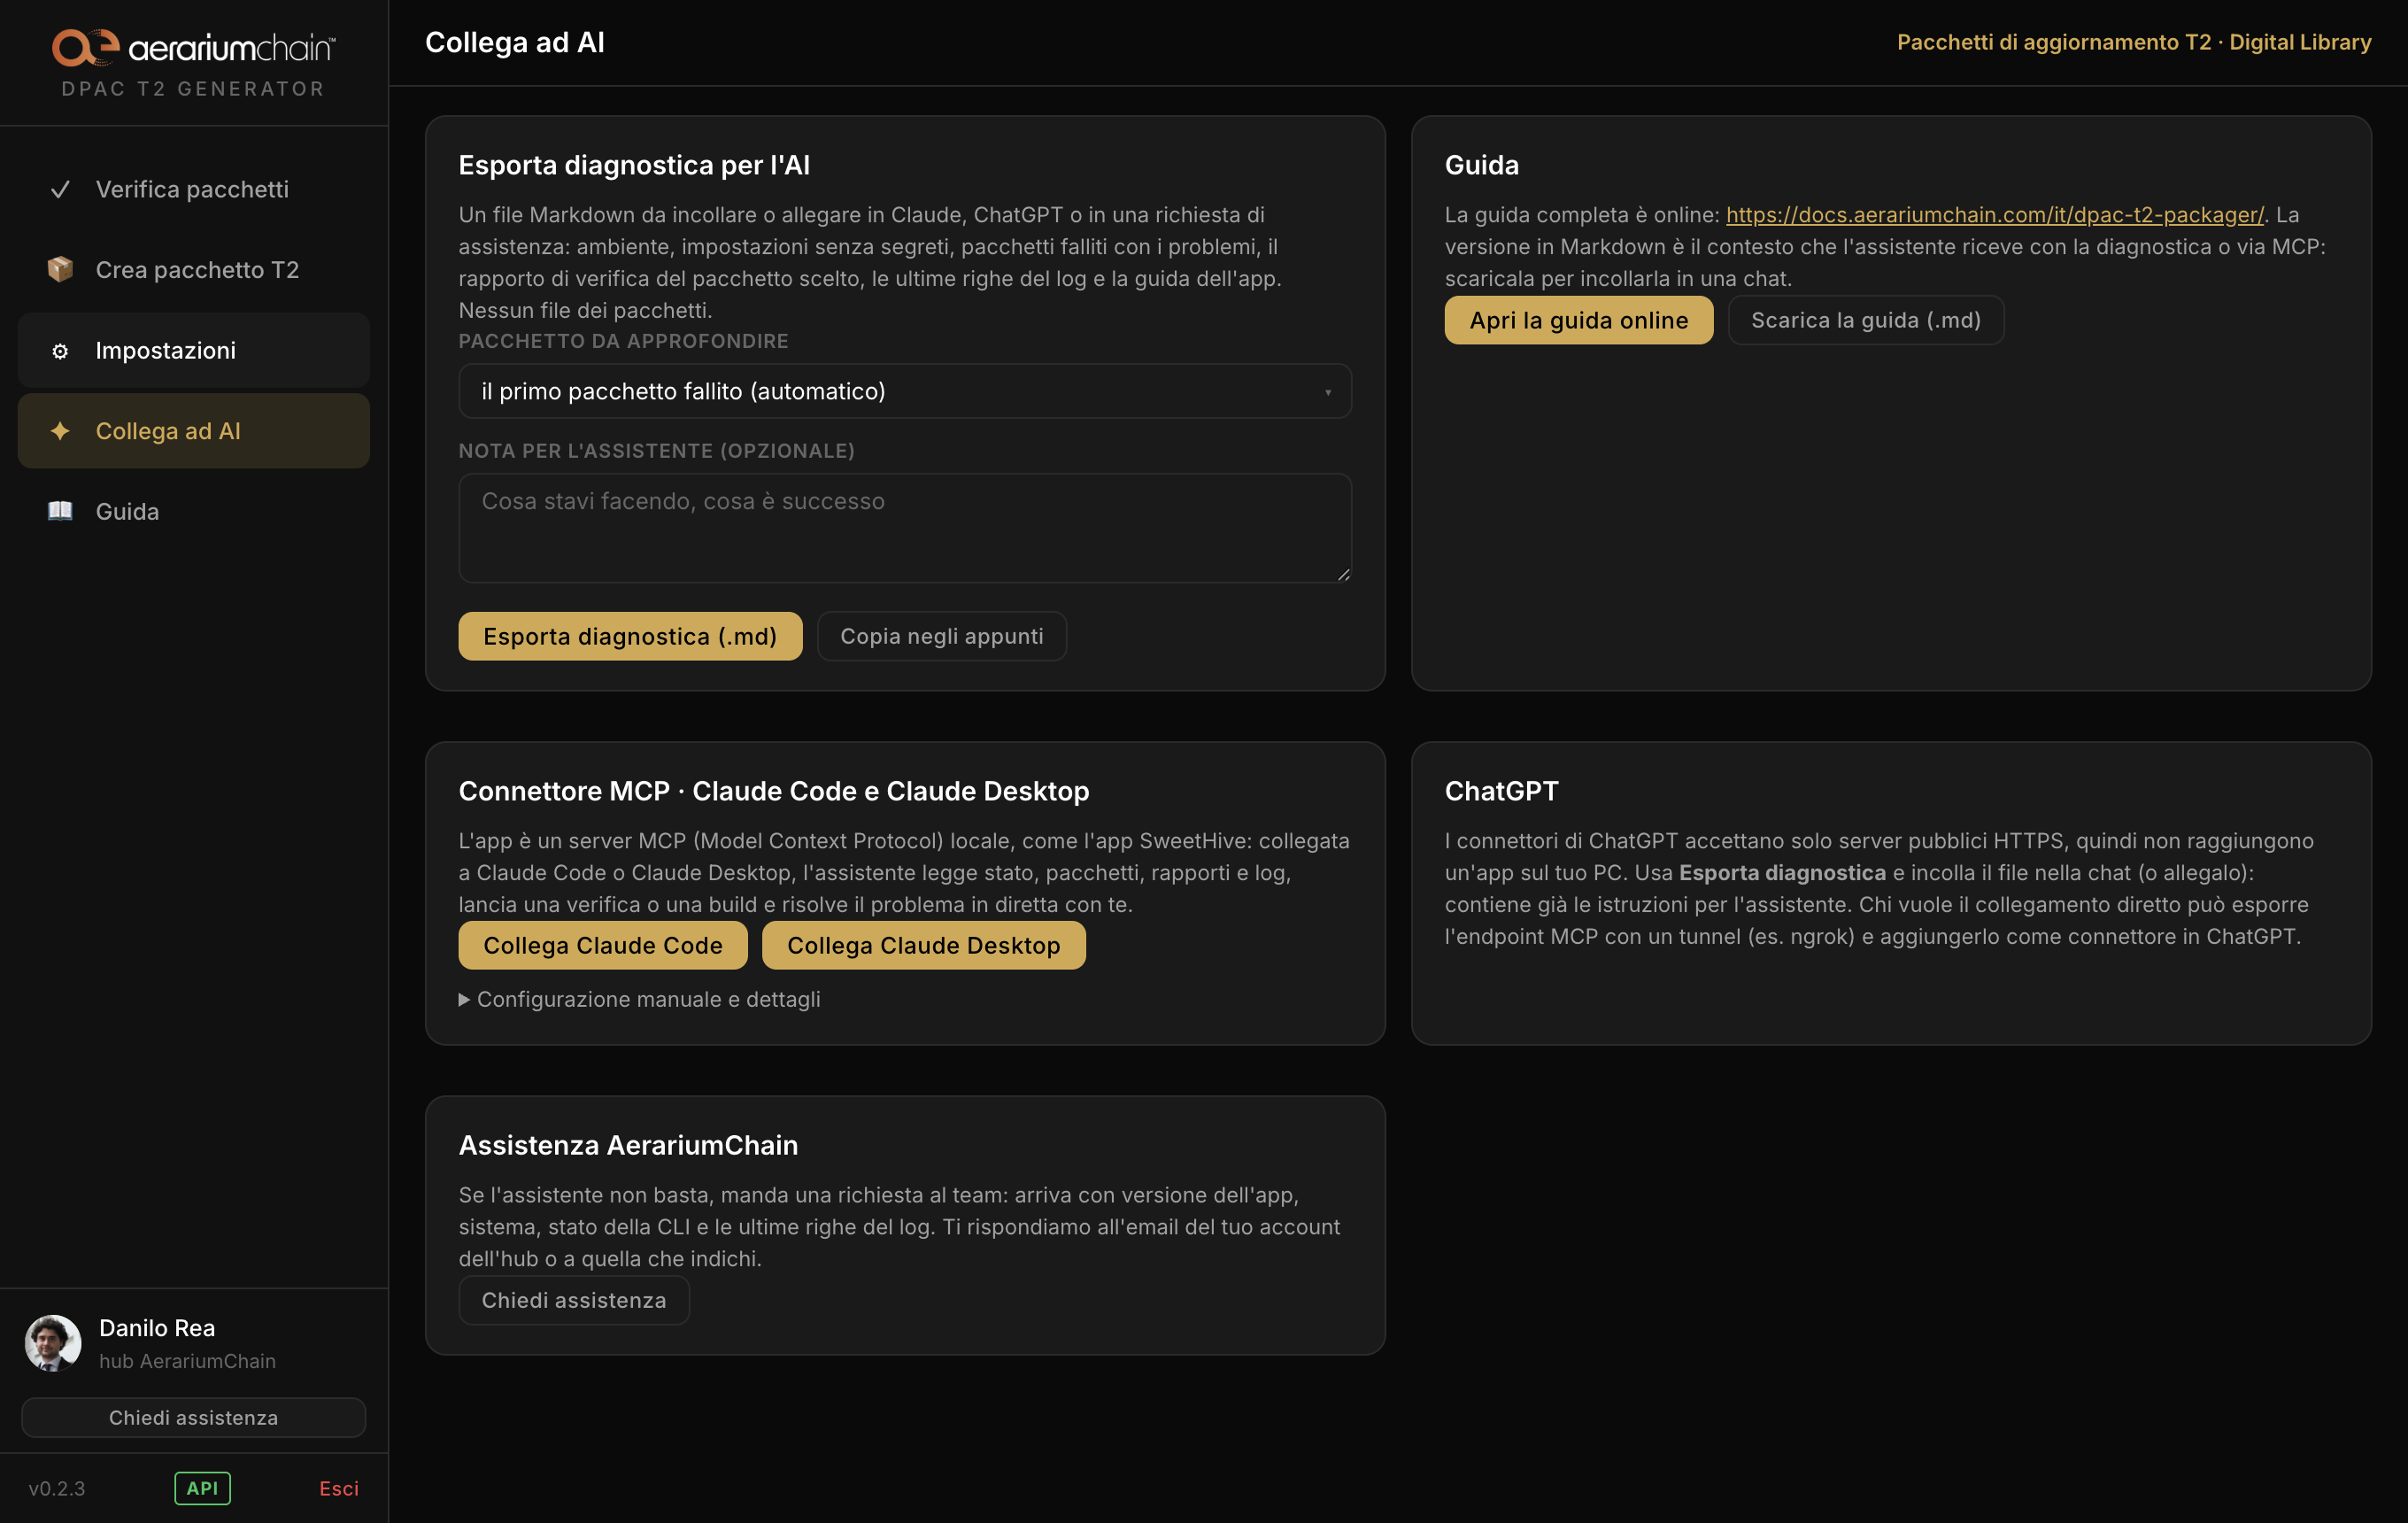Image resolution: width=2408 pixels, height=1523 pixels.
Task: Click the 'ChatGPT' card heading
Action: click(1501, 791)
